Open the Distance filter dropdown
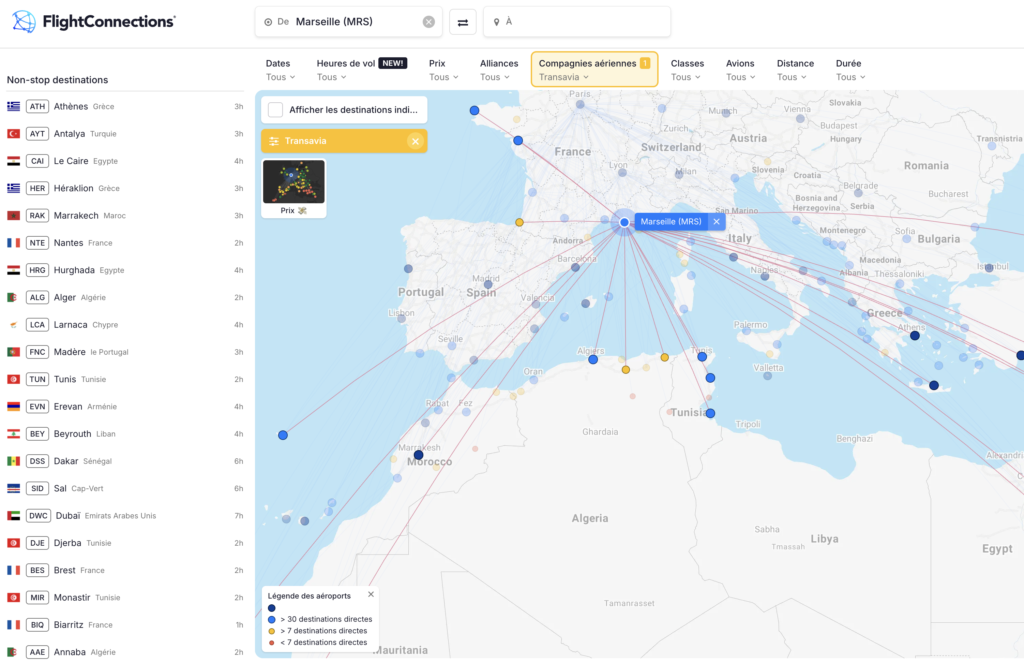This screenshot has height=663, width=1024. pos(795,70)
